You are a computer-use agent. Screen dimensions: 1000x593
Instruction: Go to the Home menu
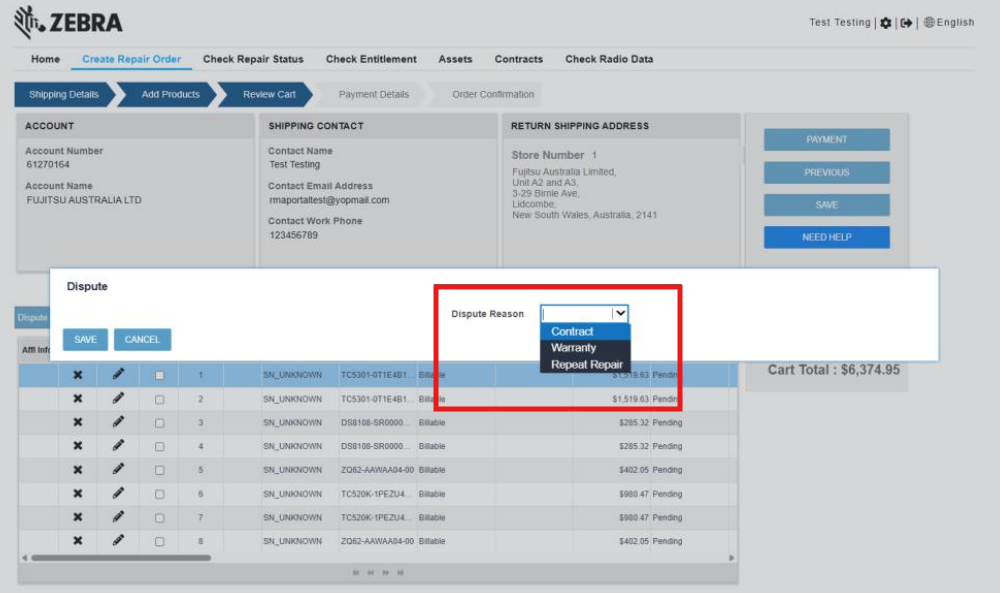(45, 59)
